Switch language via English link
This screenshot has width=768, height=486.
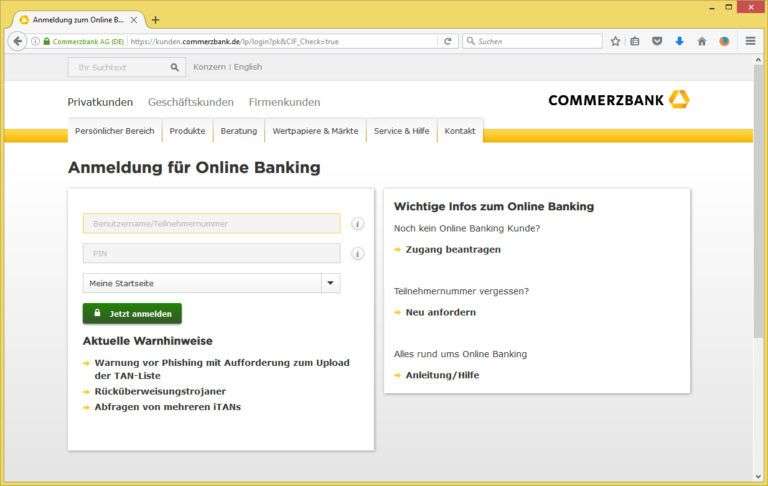click(248, 67)
